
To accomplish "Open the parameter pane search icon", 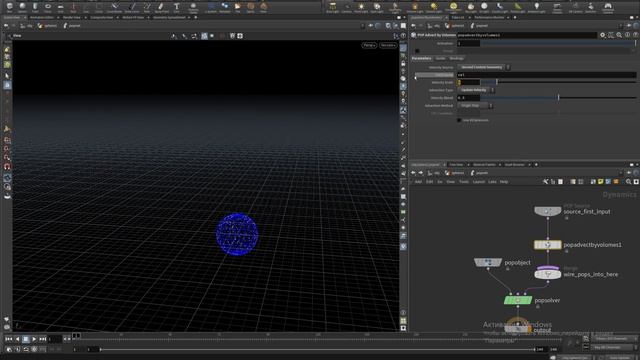I will (x=619, y=35).
